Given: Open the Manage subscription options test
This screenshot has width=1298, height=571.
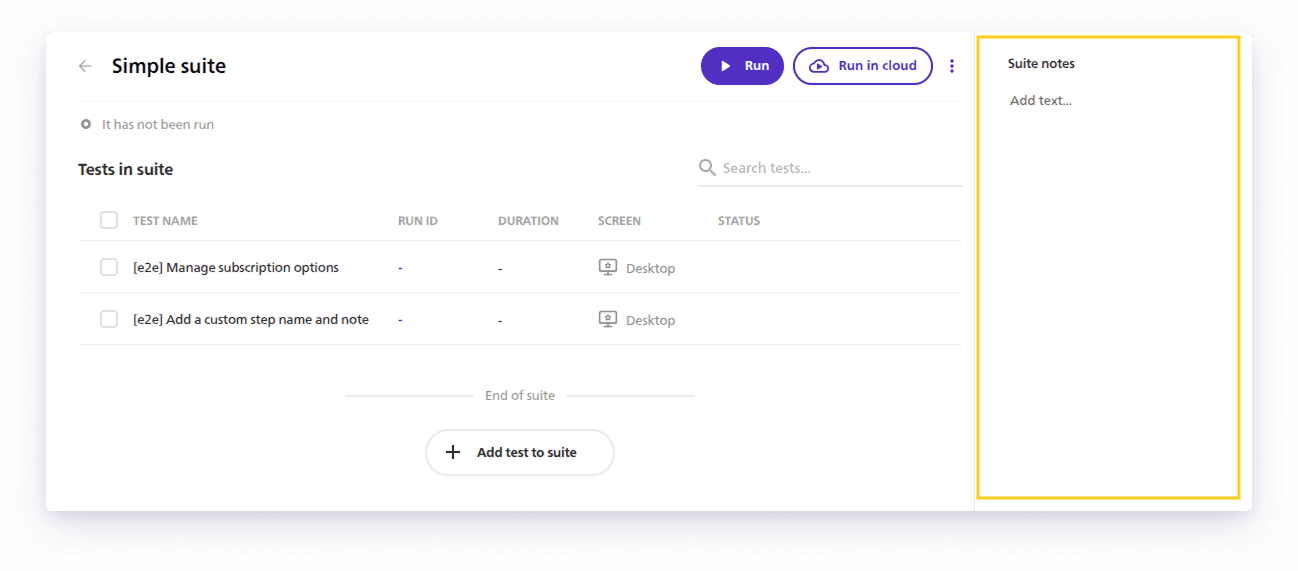Looking at the screenshot, I should 236,268.
